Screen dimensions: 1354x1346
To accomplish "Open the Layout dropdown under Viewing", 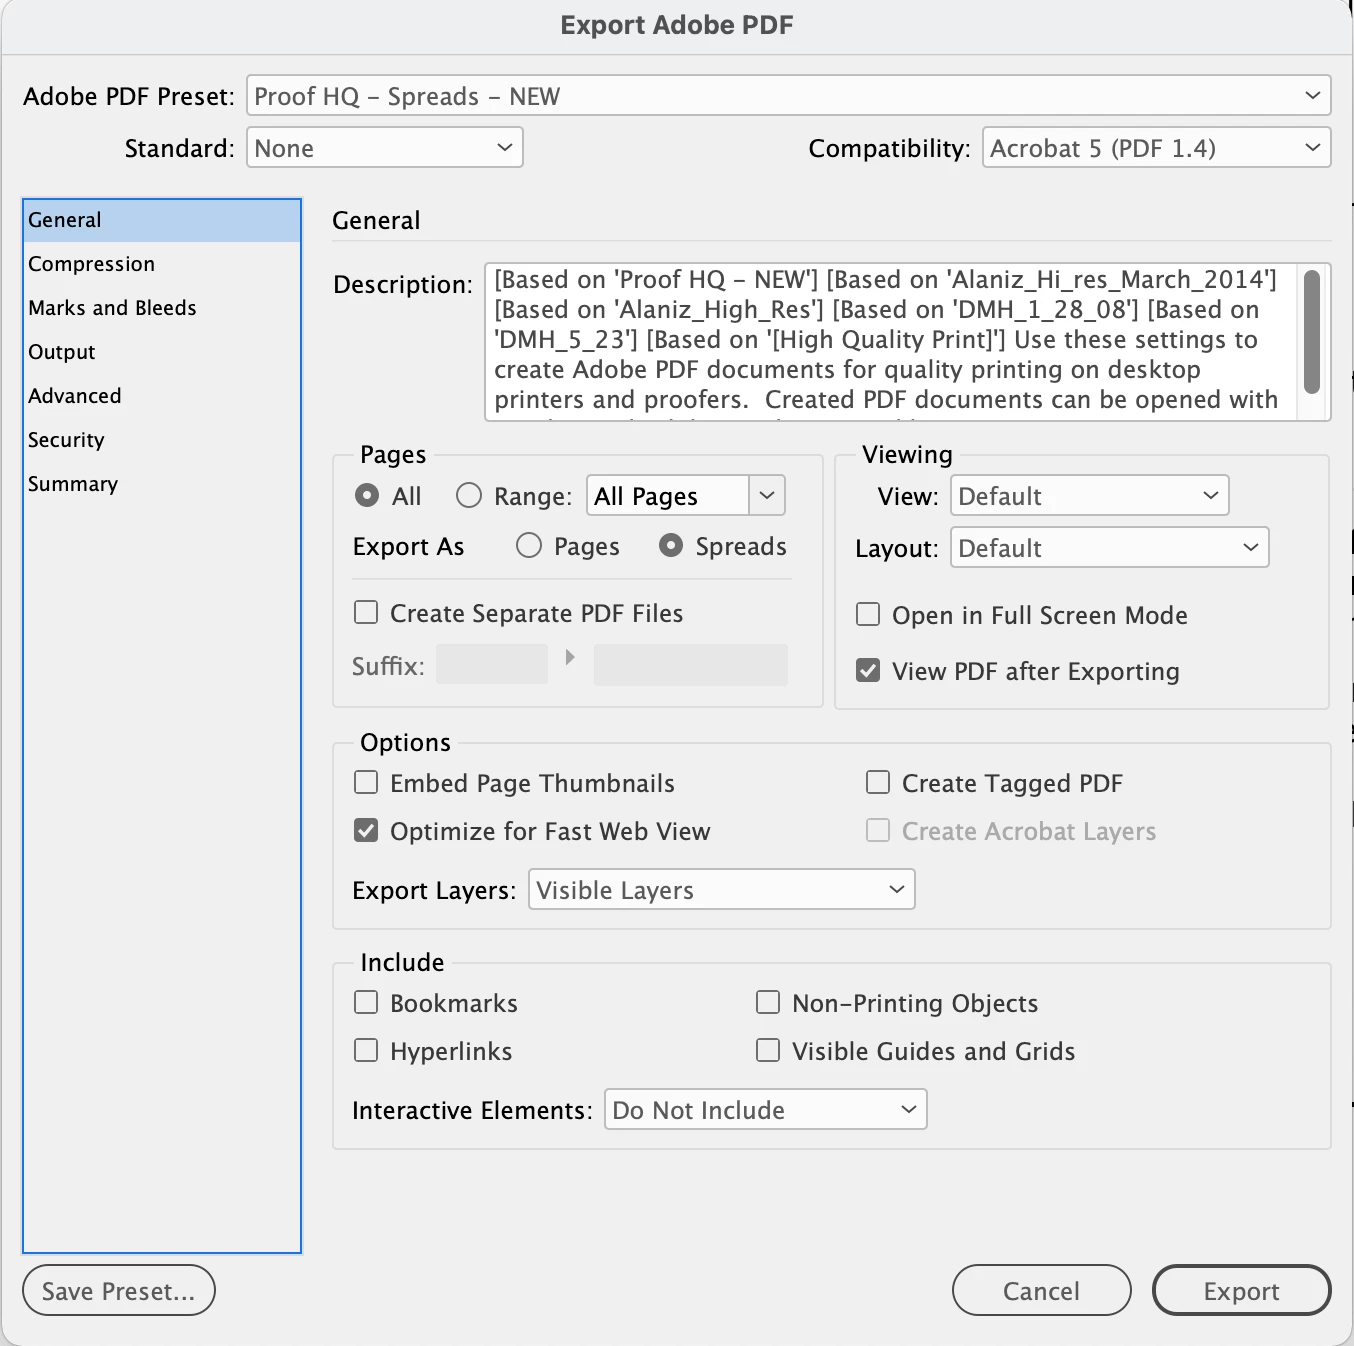I will 1109,547.
